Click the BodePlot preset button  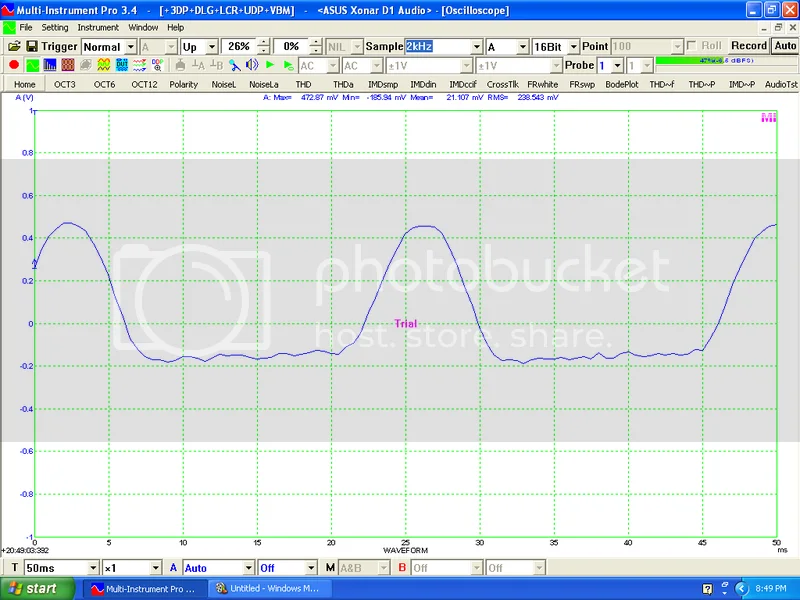[x=621, y=84]
